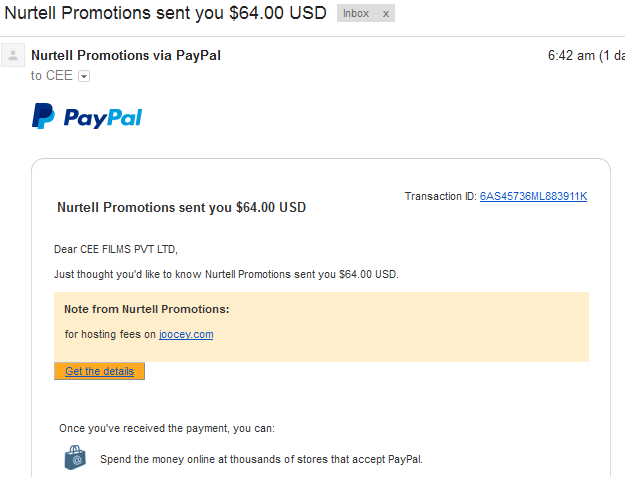Remove the Inbox label with its x

[385, 14]
